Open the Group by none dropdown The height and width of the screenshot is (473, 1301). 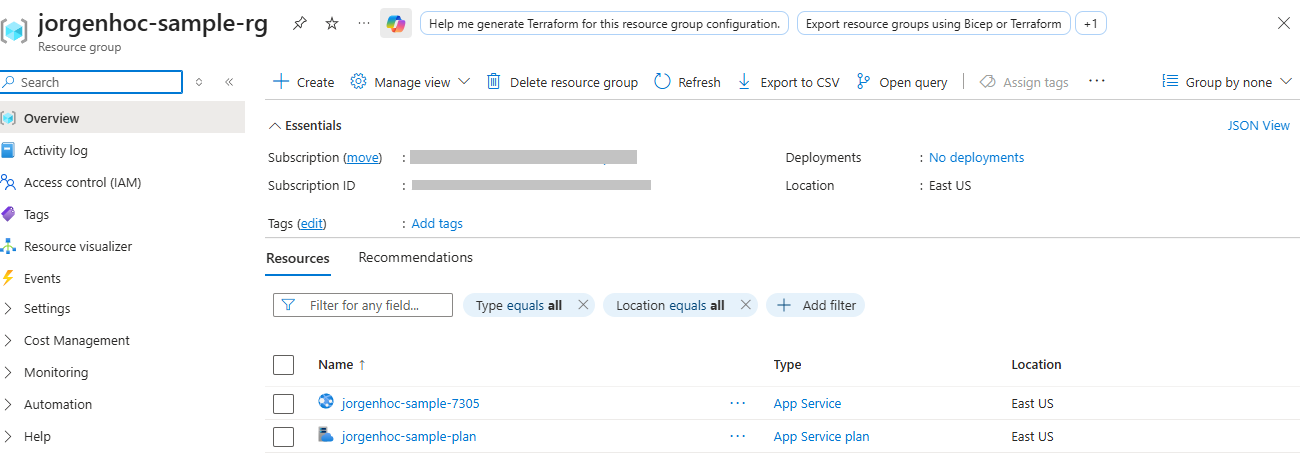point(1227,82)
